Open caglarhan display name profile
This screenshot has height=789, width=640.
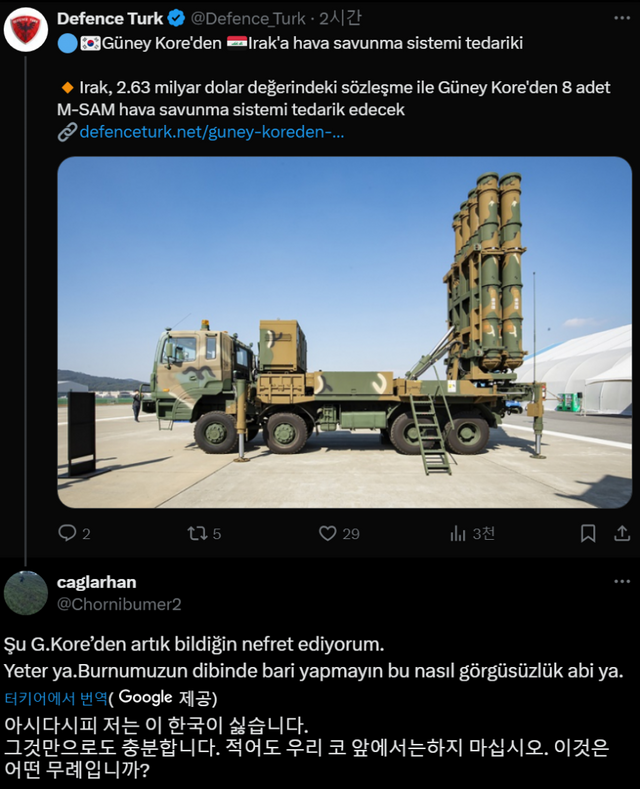[x=97, y=582]
